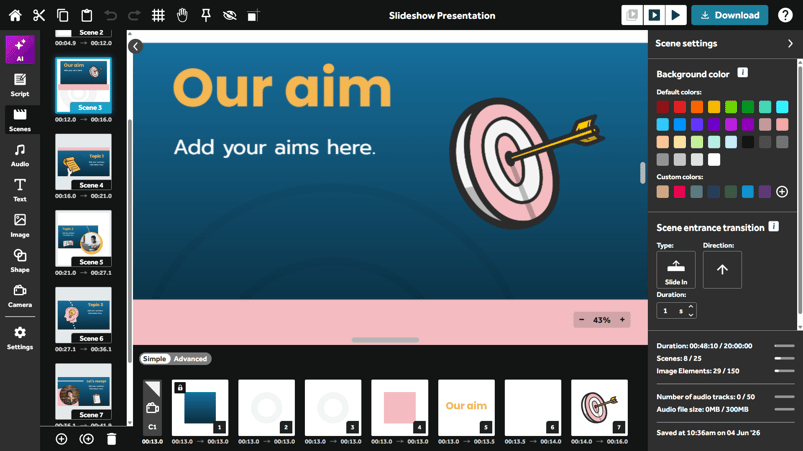The width and height of the screenshot is (803, 451).
Task: Go to the home screen icon
Action: (x=15, y=15)
